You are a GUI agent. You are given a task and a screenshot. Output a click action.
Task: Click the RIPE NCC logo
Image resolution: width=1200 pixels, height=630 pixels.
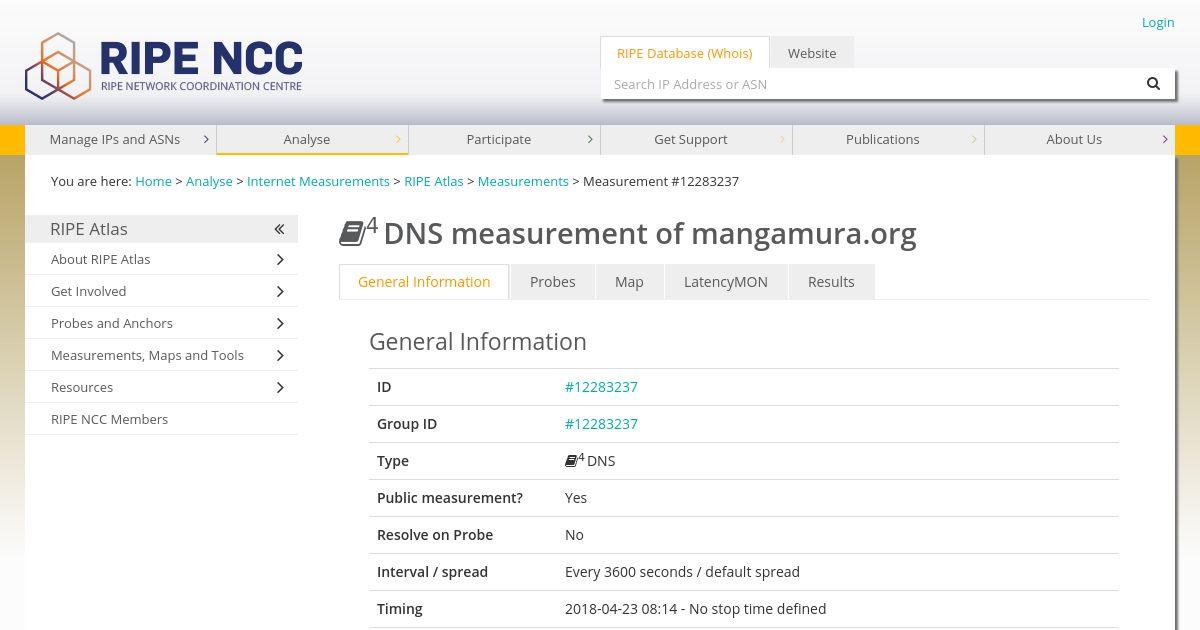[x=164, y=66]
